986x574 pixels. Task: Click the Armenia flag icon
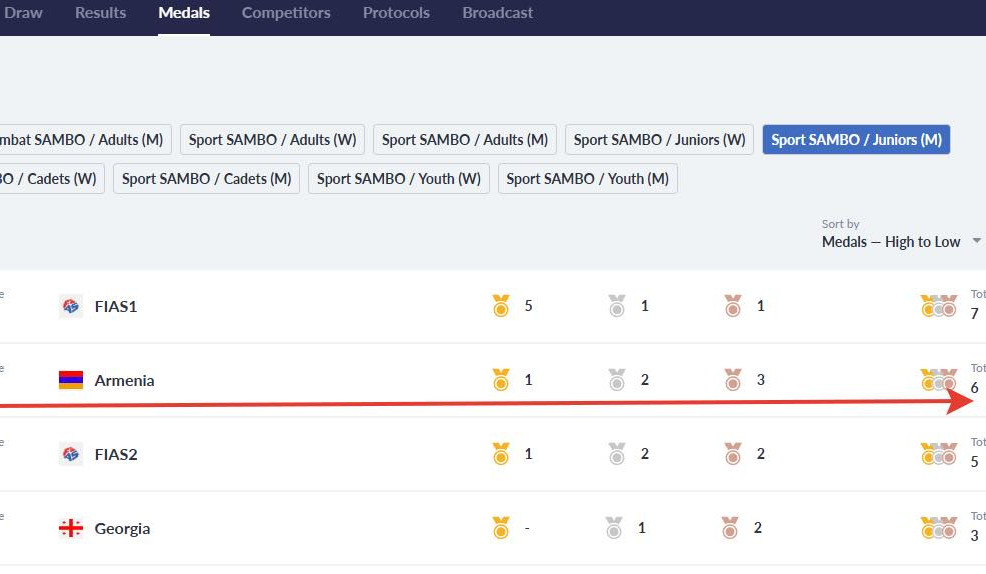(x=70, y=380)
